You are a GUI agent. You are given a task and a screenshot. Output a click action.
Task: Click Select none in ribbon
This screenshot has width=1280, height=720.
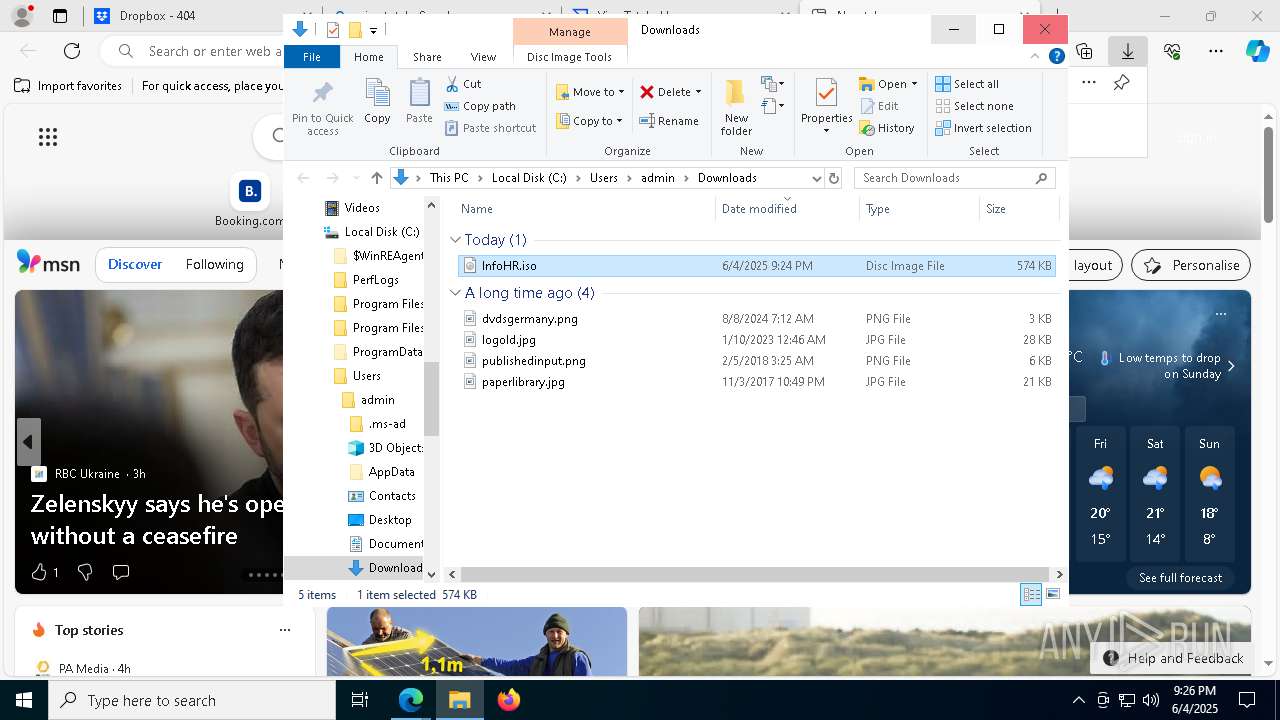tap(974, 106)
